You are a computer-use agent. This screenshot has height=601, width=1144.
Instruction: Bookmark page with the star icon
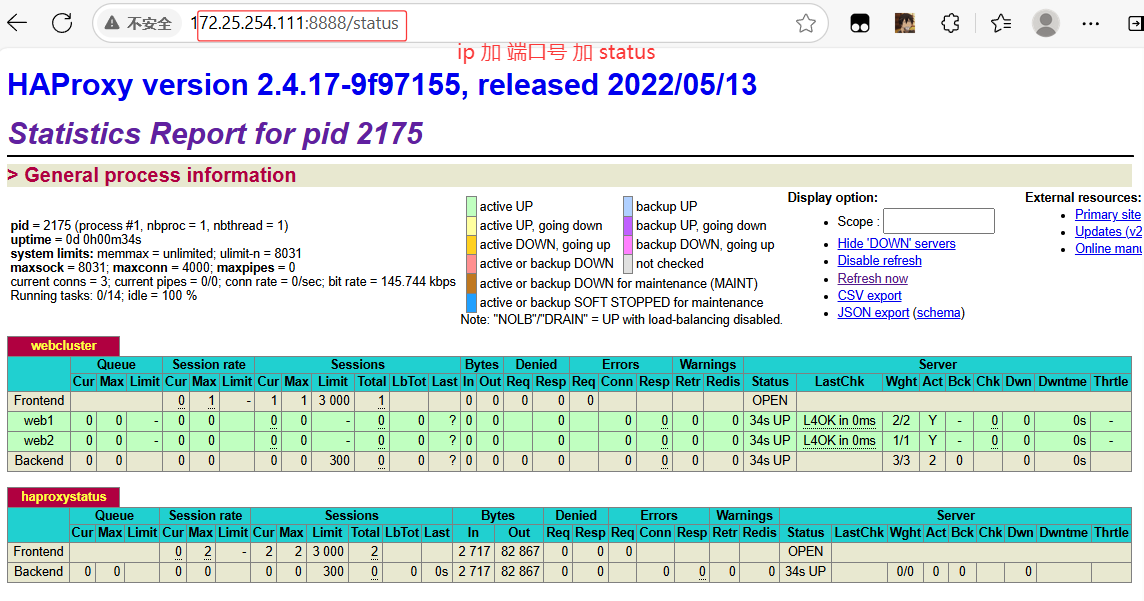(805, 23)
